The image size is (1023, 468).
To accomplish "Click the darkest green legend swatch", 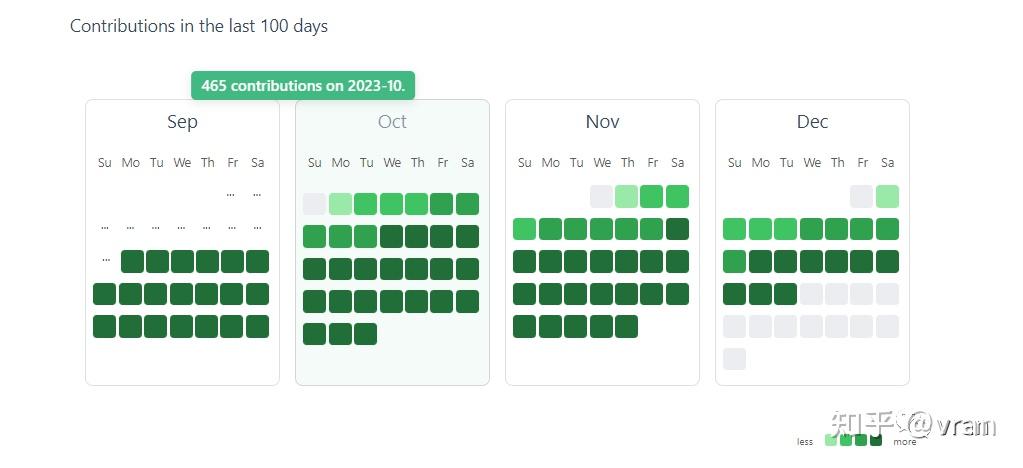I will 876,440.
